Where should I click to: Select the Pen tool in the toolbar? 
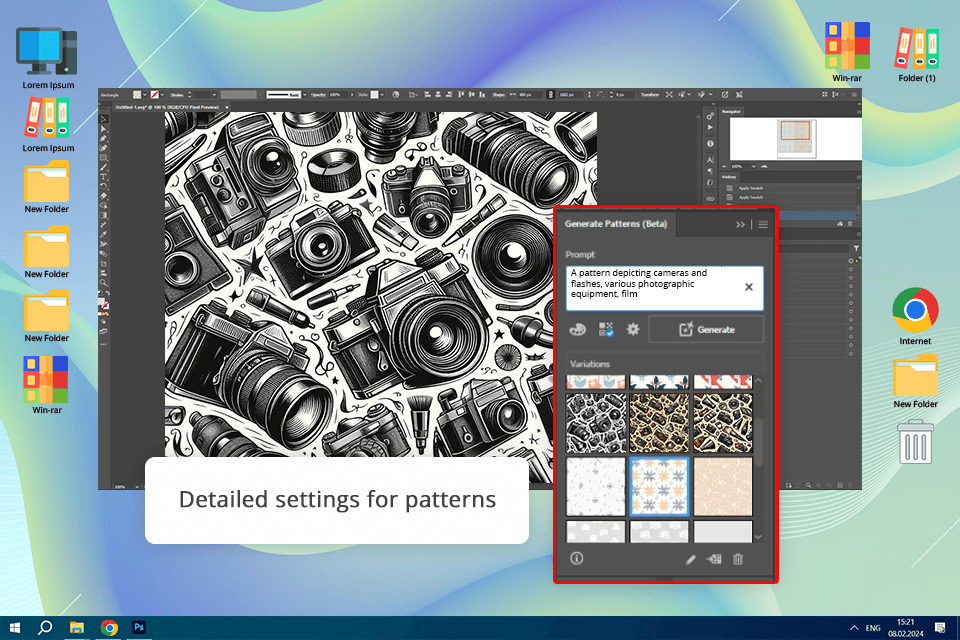coord(103,138)
